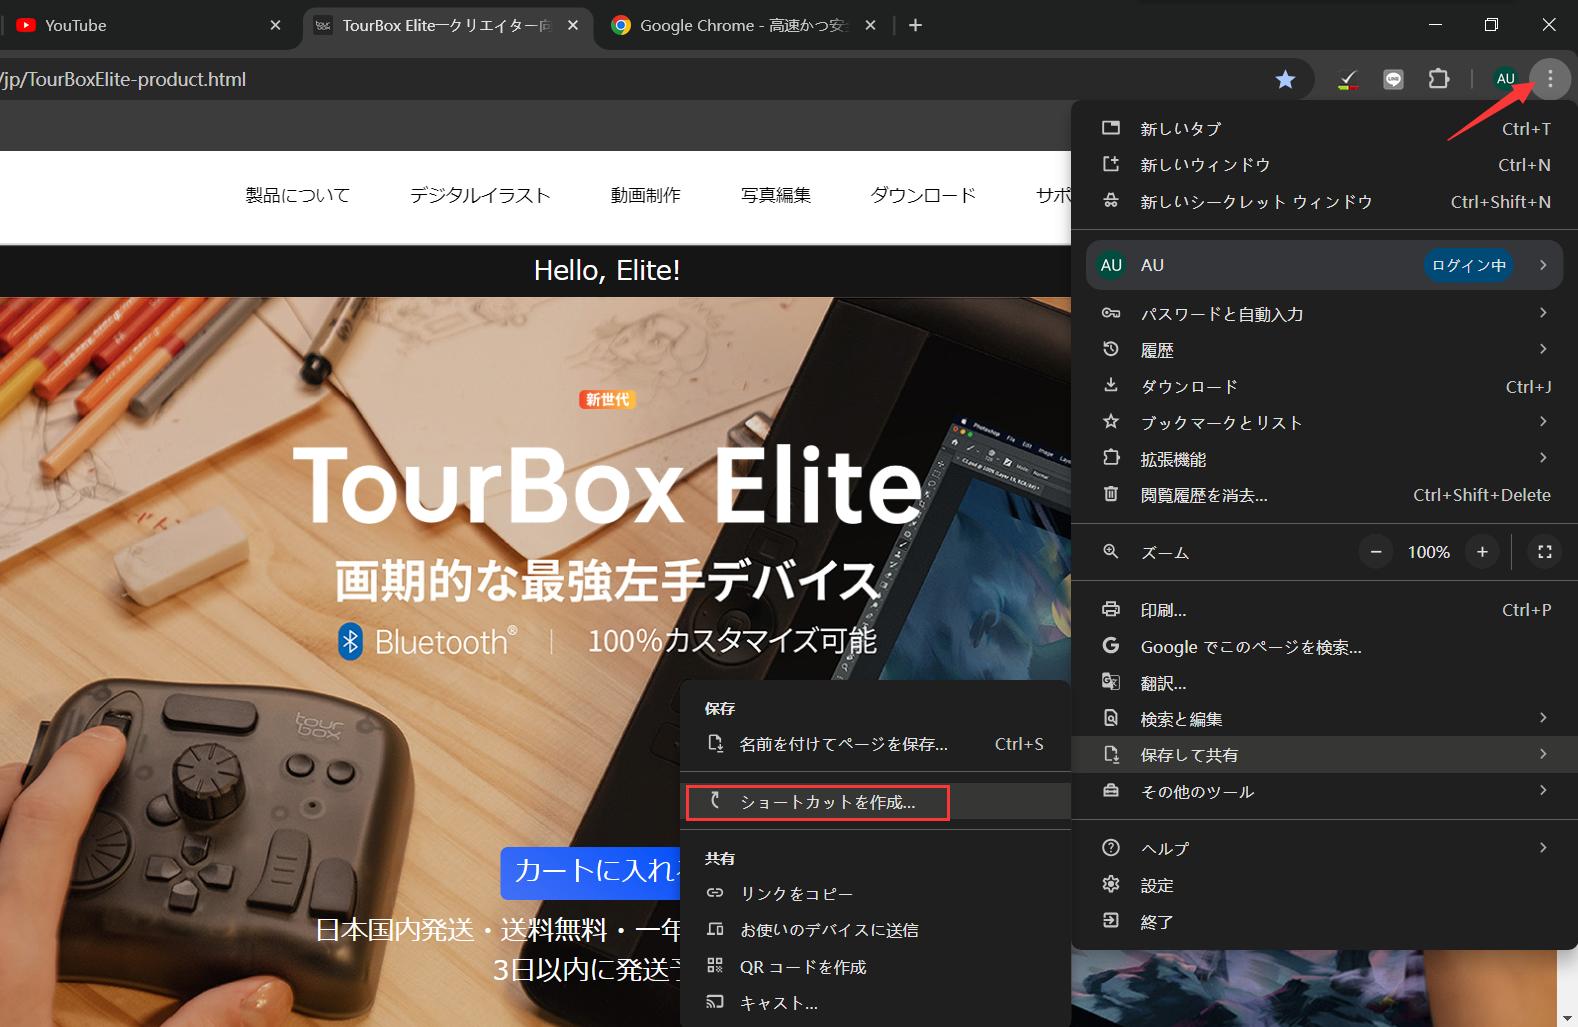Viewport: 1578px width, 1027px height.
Task: Click the AU profile avatar in toolbar
Action: (x=1505, y=78)
